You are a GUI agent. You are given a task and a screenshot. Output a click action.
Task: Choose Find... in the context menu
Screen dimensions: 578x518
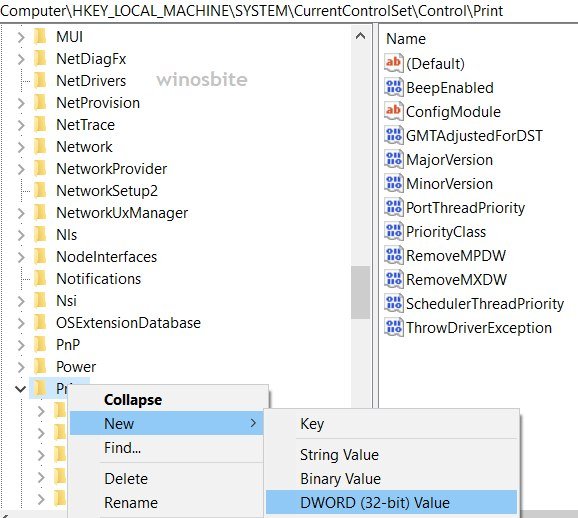[x=168, y=448]
